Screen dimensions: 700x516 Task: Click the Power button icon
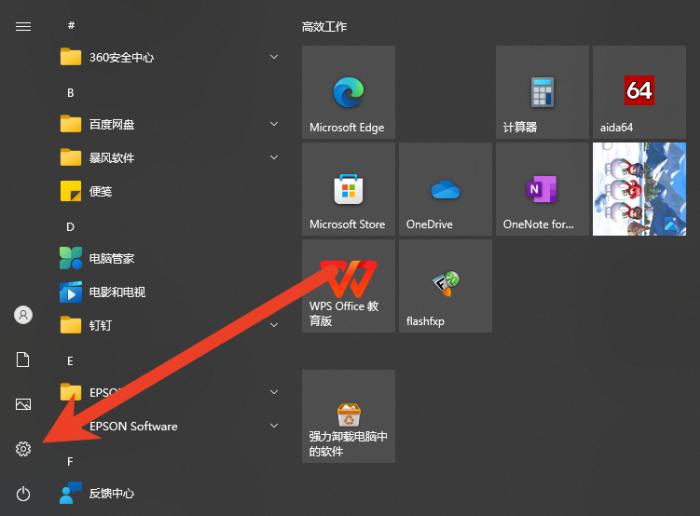point(23,494)
